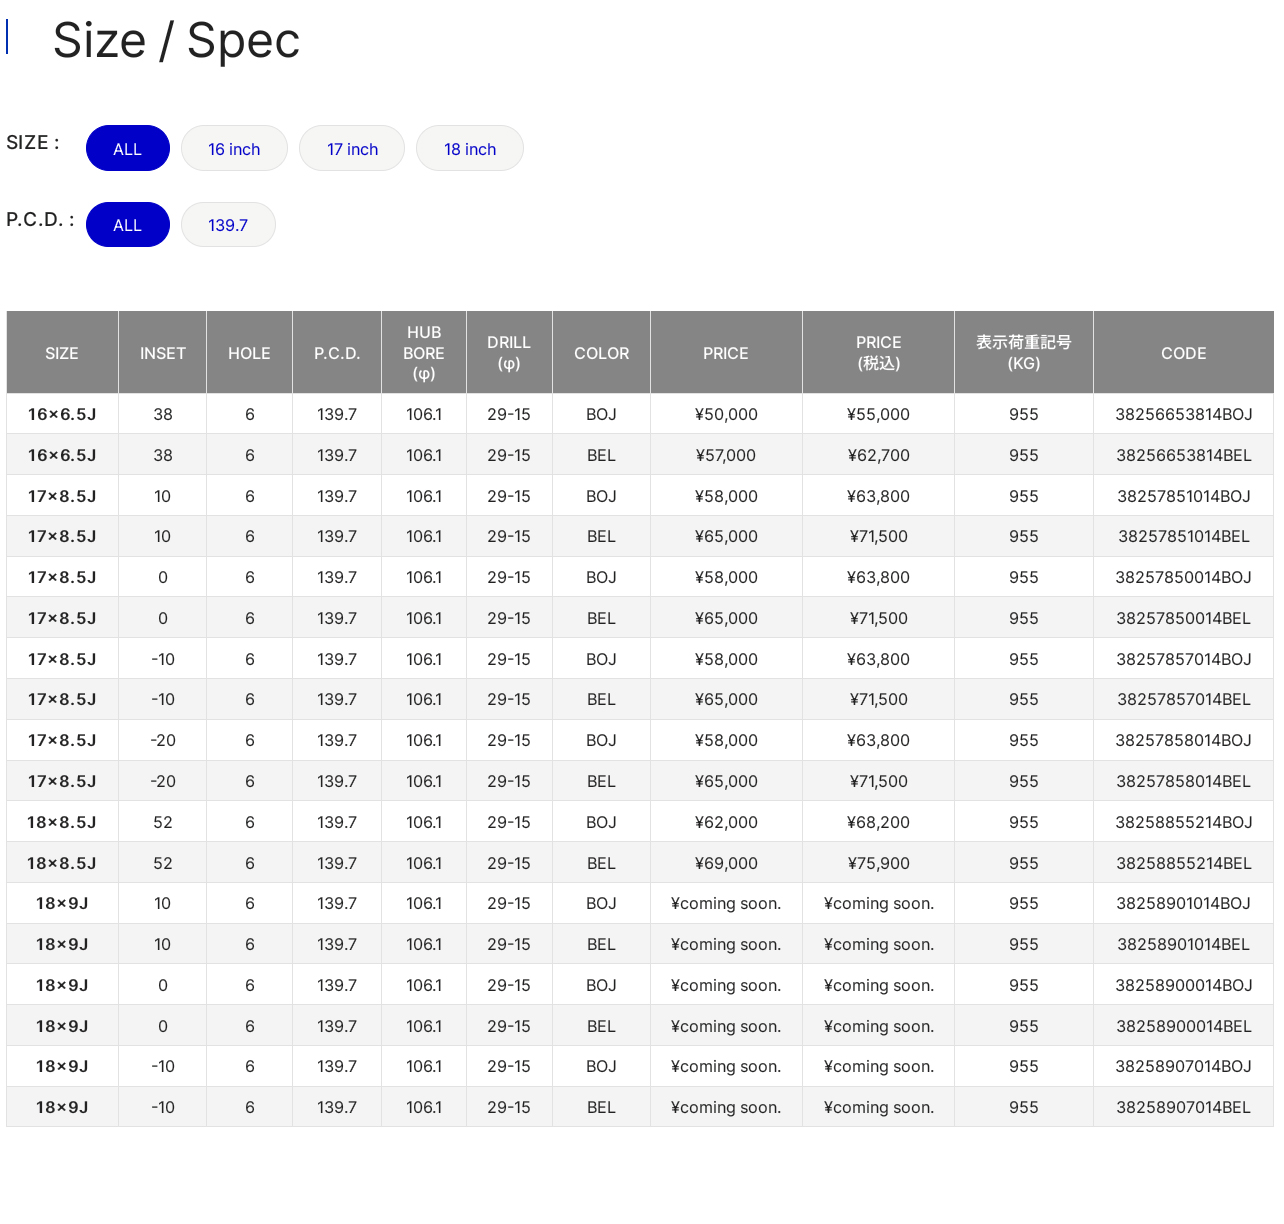Select the ALL filter for SIZE
1284x1224 pixels.
pyautogui.click(x=128, y=148)
